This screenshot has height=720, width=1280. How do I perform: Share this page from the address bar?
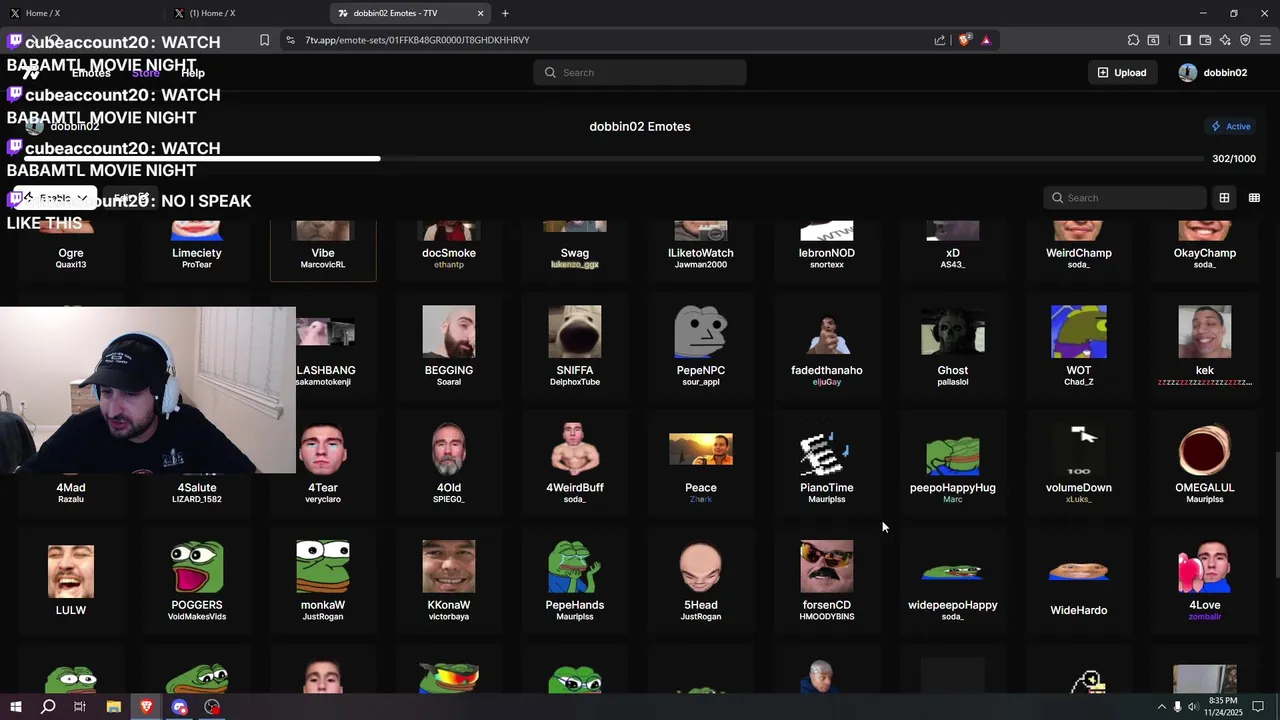[940, 40]
